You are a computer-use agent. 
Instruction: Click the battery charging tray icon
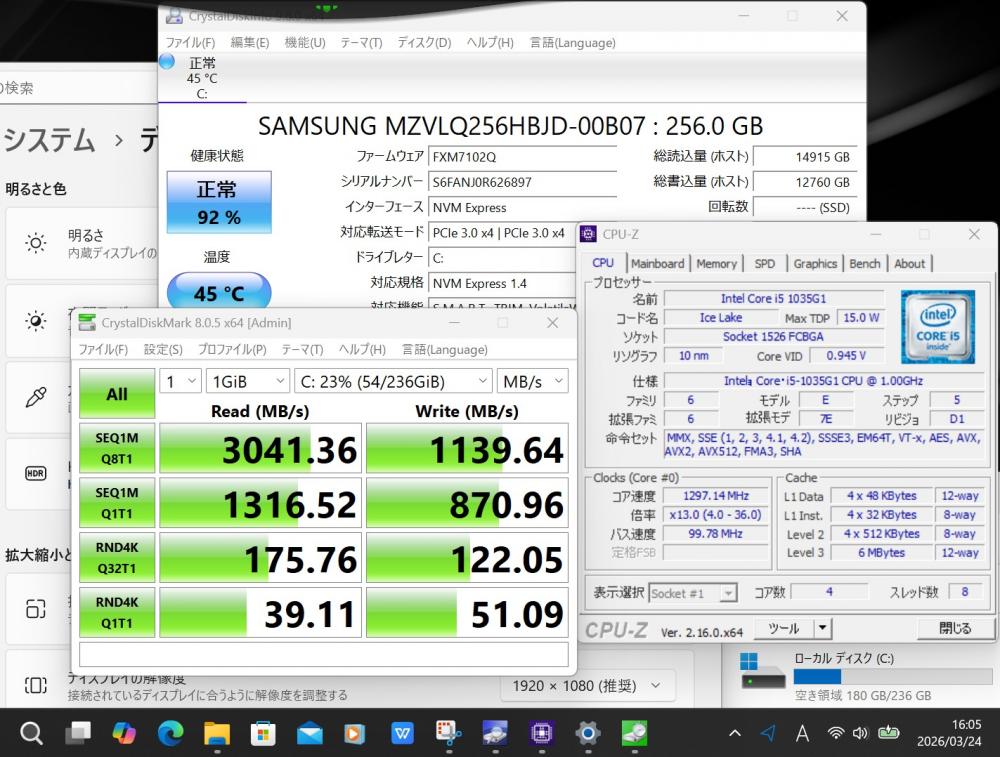click(x=888, y=733)
